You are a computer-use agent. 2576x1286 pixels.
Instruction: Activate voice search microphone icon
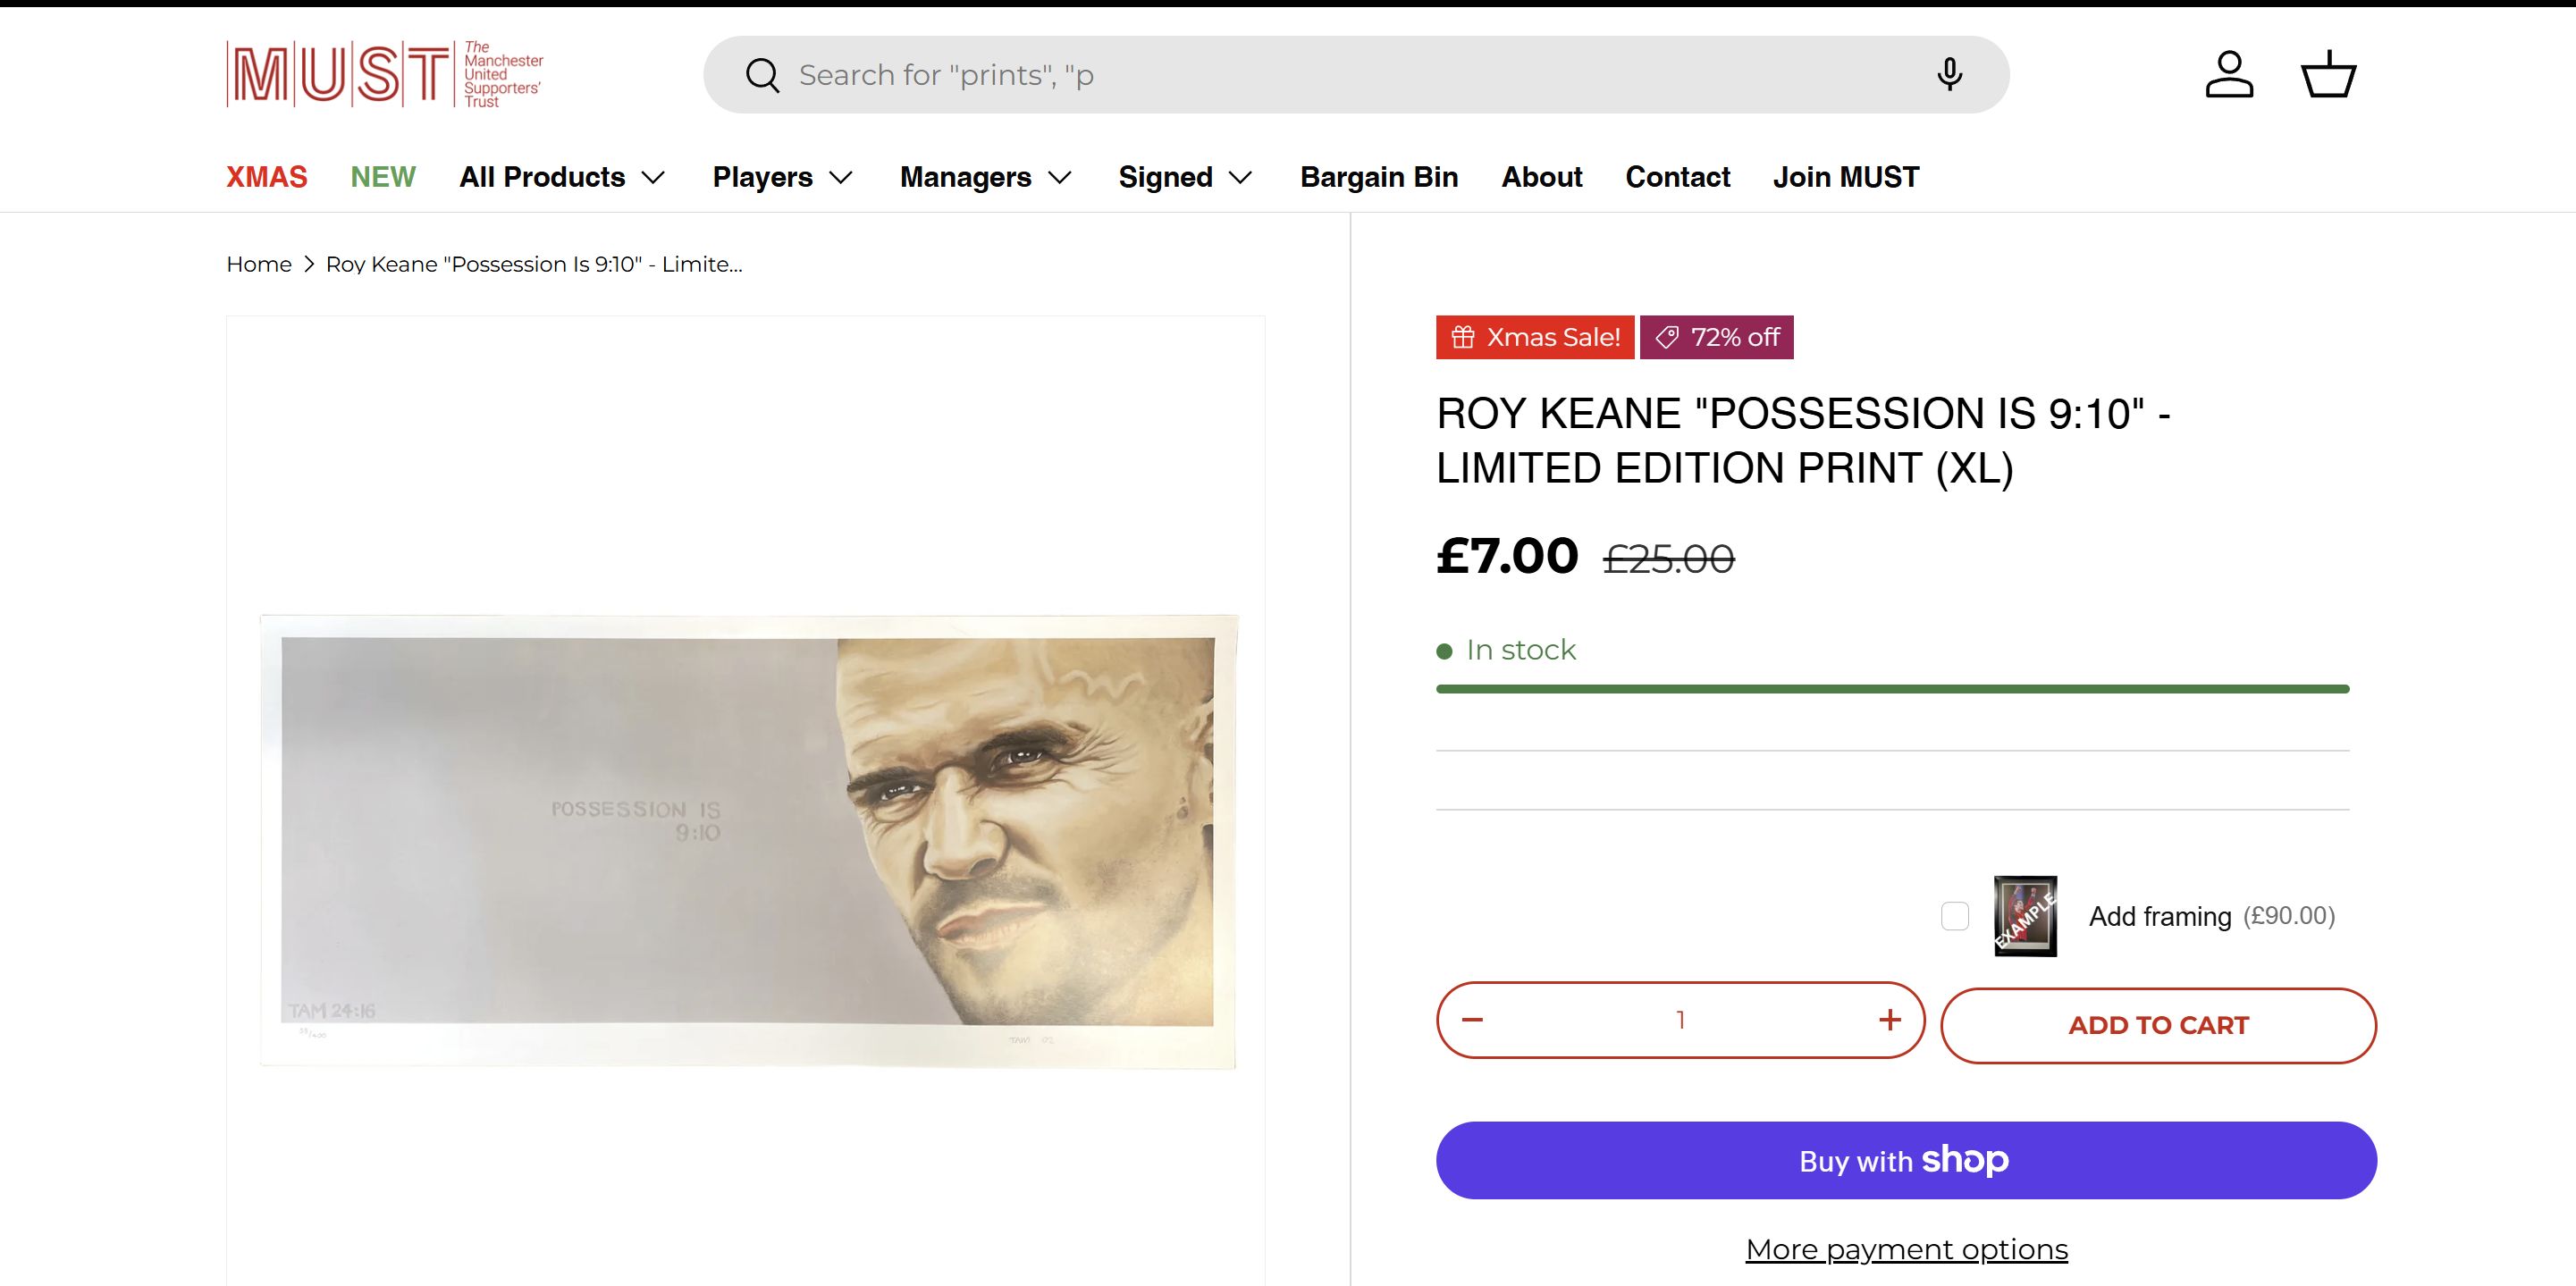[x=1949, y=75]
